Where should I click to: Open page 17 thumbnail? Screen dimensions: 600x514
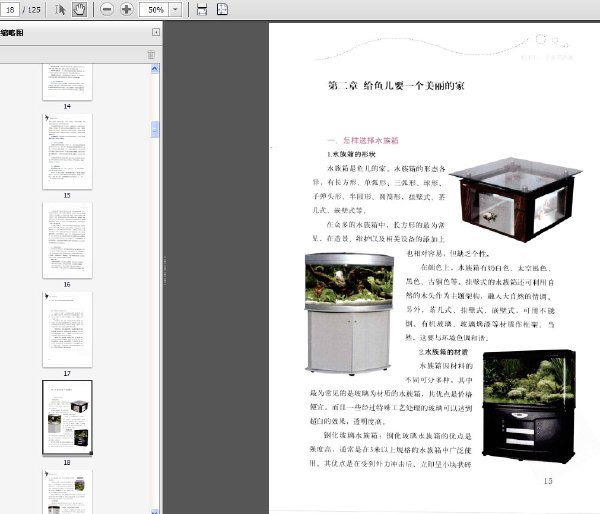[67, 330]
